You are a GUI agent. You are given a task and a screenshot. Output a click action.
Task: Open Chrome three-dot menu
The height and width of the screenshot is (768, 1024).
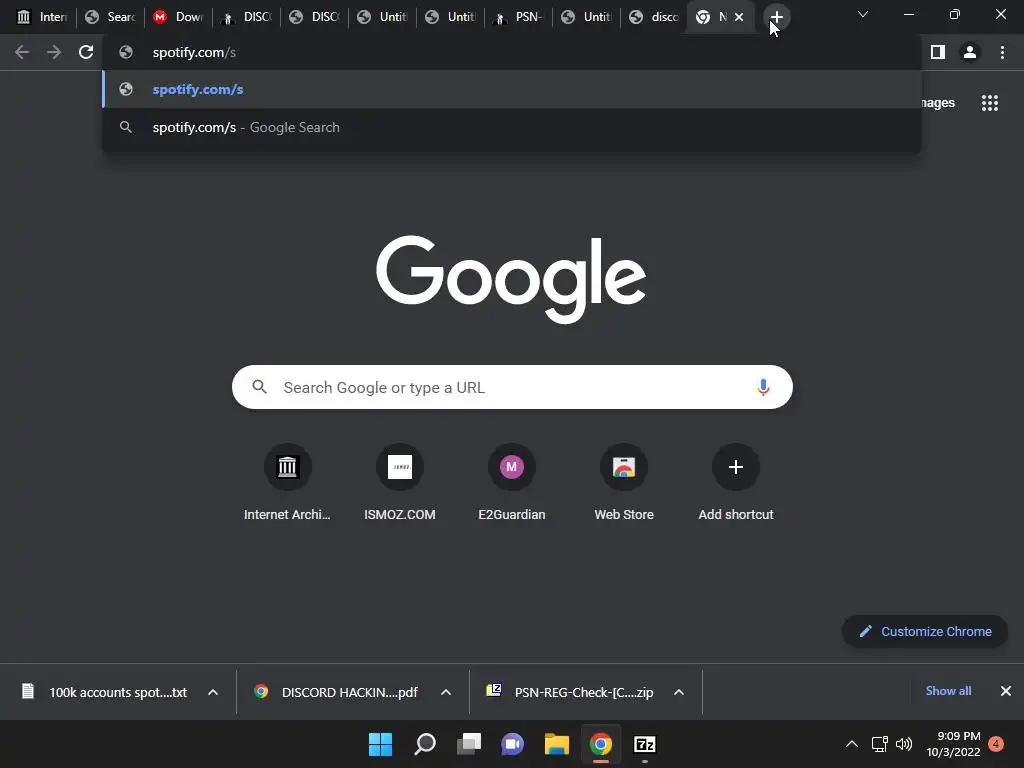coord(1002,52)
